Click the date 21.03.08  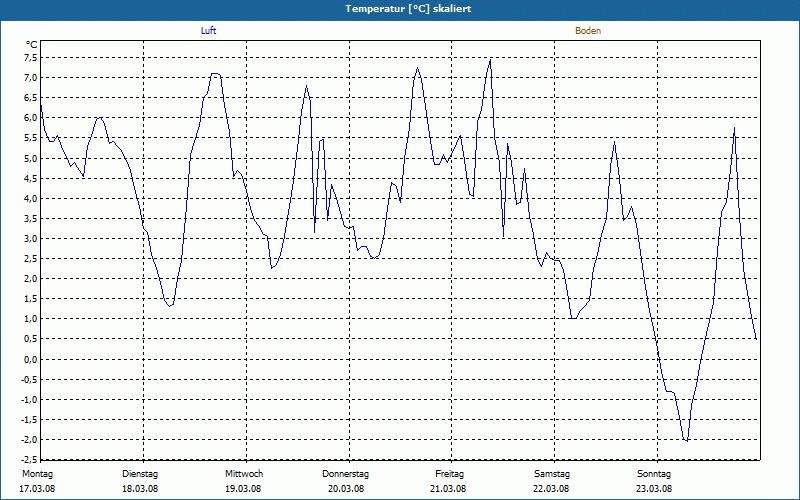click(x=448, y=489)
